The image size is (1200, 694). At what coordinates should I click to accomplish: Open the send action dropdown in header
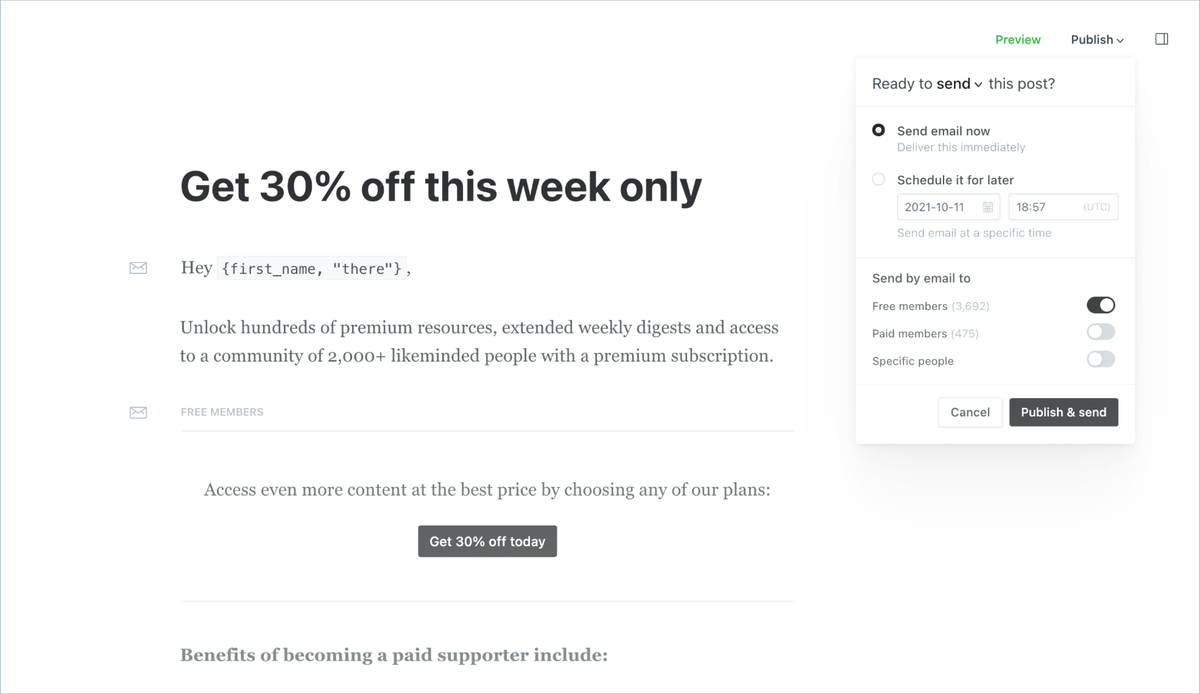(x=959, y=84)
